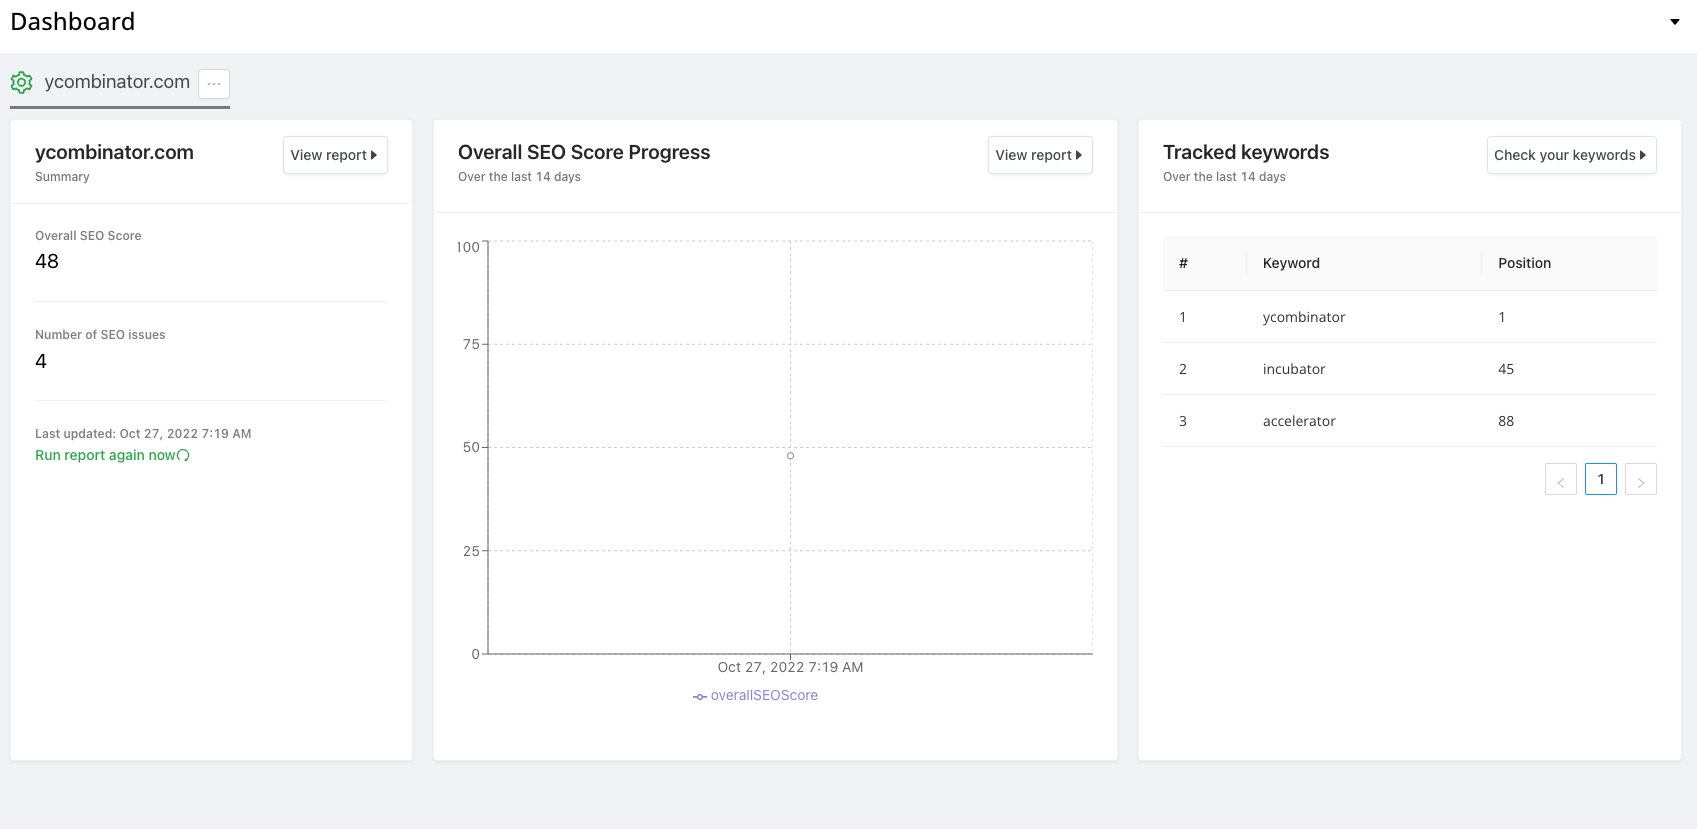1697x829 pixels.
Task: Click the ycombinator.com summary card heading
Action: pos(114,152)
